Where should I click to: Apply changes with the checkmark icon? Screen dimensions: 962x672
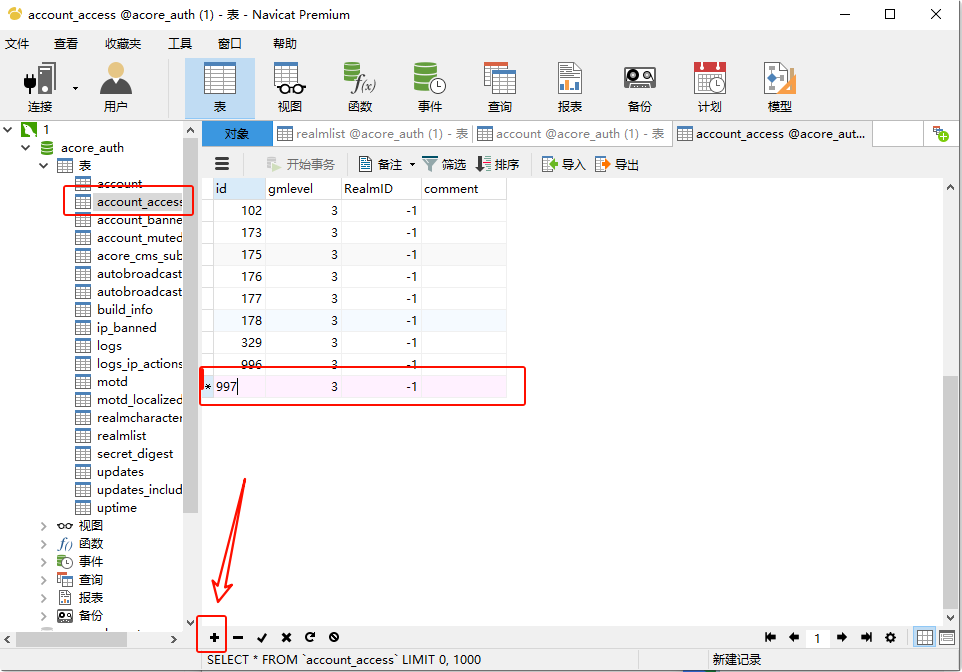click(x=262, y=637)
